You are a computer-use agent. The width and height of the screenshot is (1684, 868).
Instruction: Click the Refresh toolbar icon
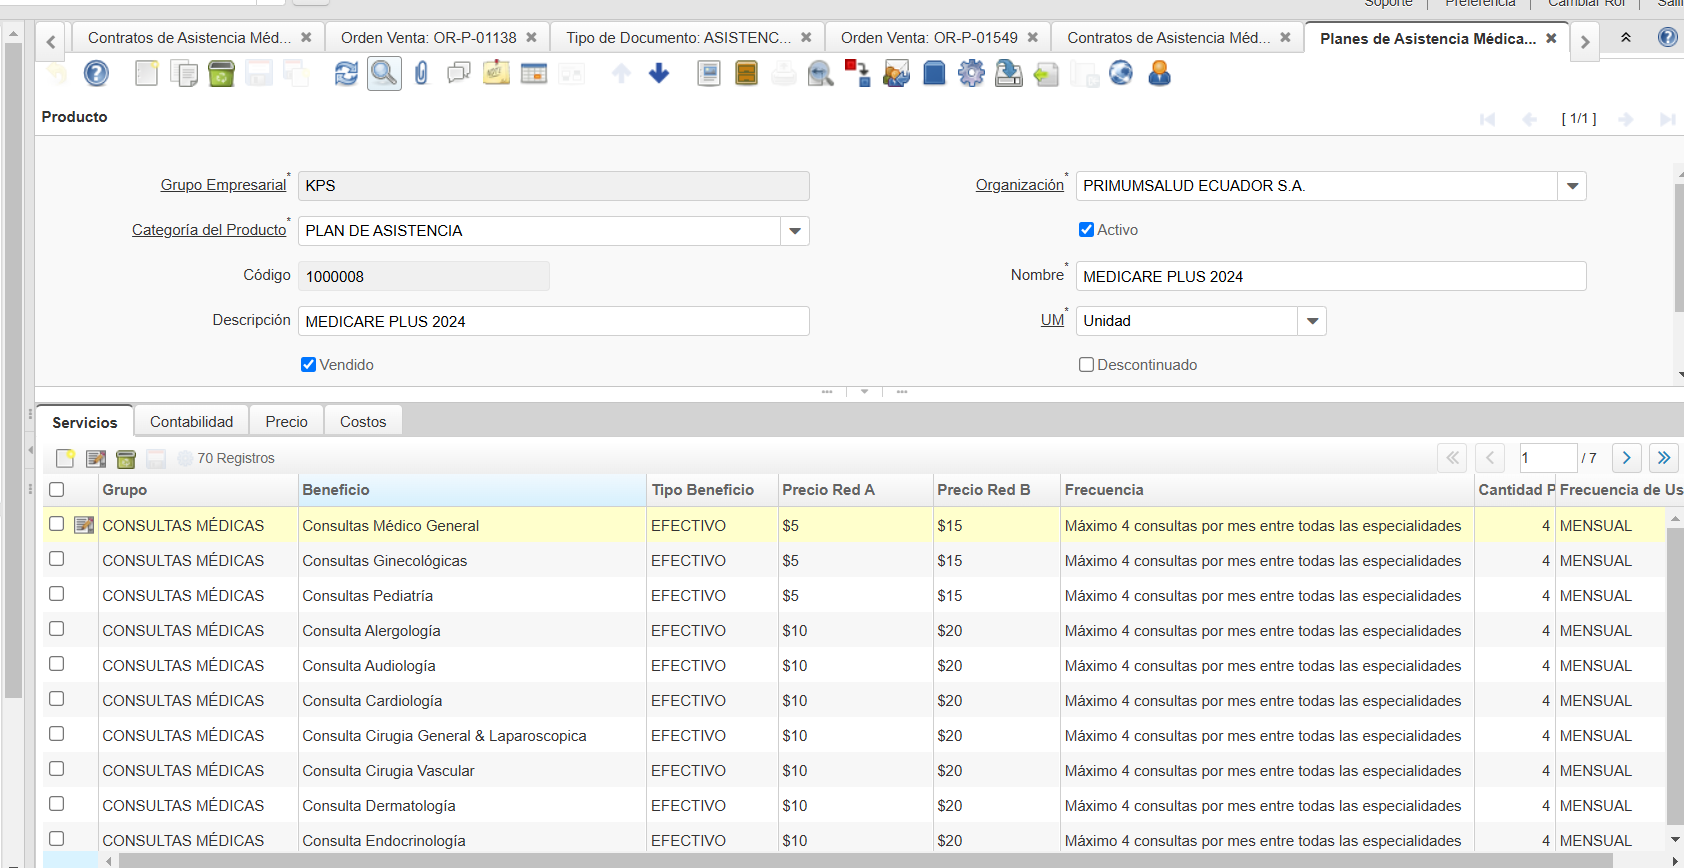pos(346,73)
